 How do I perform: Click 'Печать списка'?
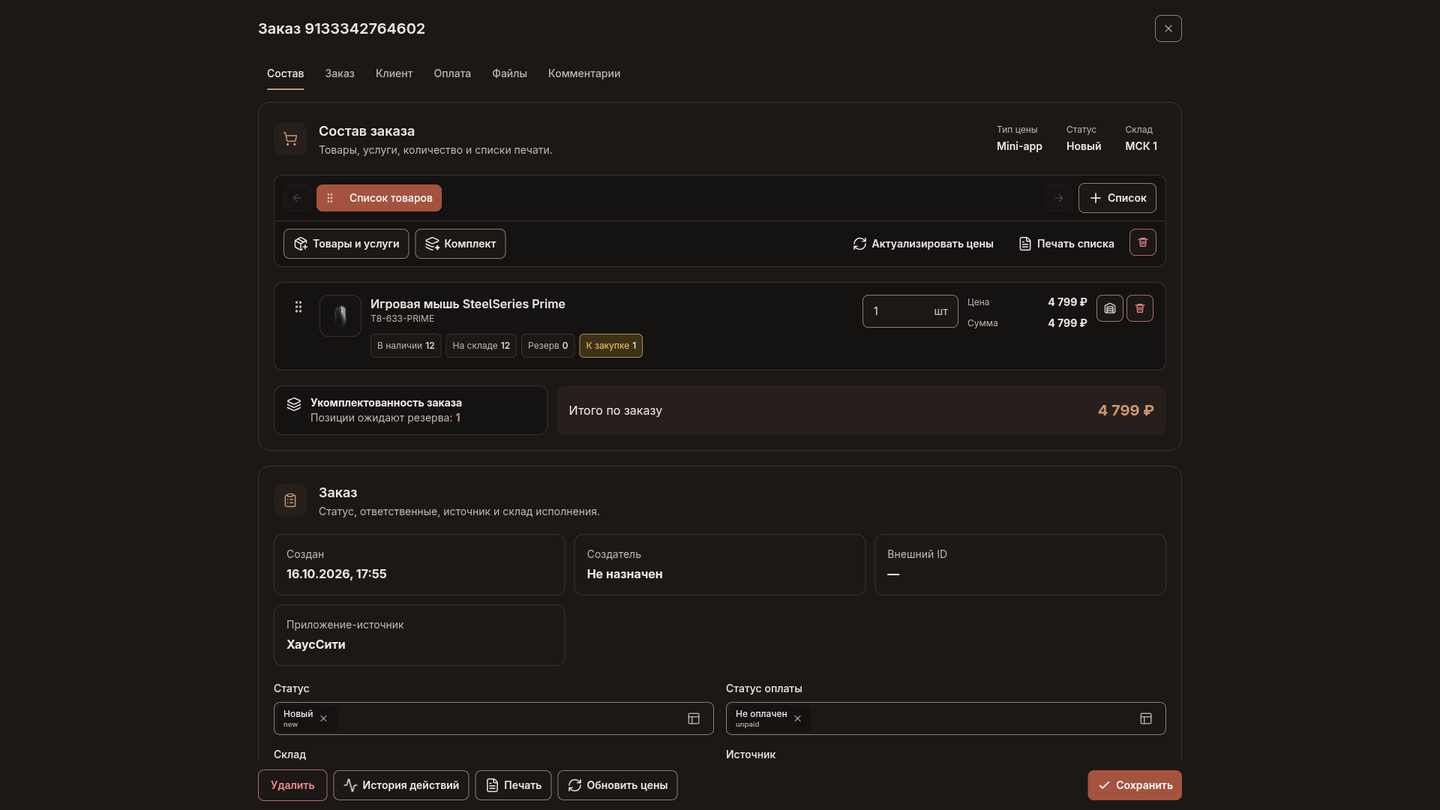click(1066, 244)
